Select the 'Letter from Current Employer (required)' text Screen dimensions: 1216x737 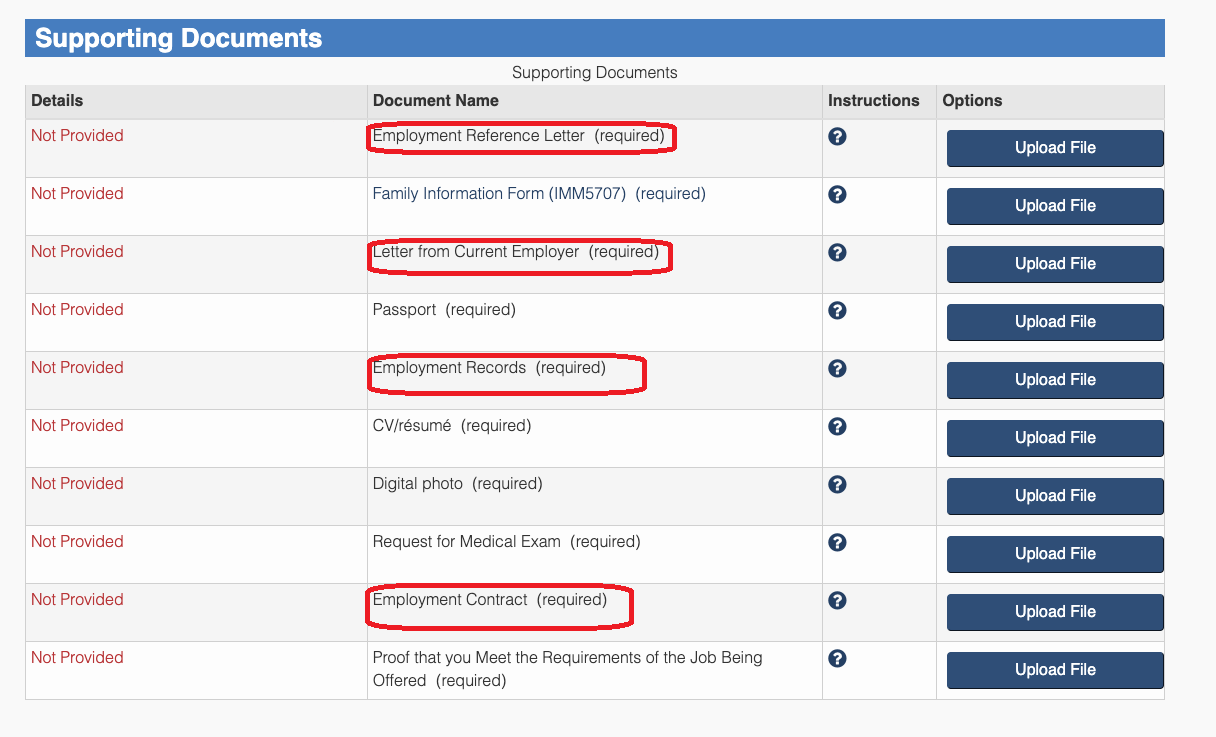[516, 252]
